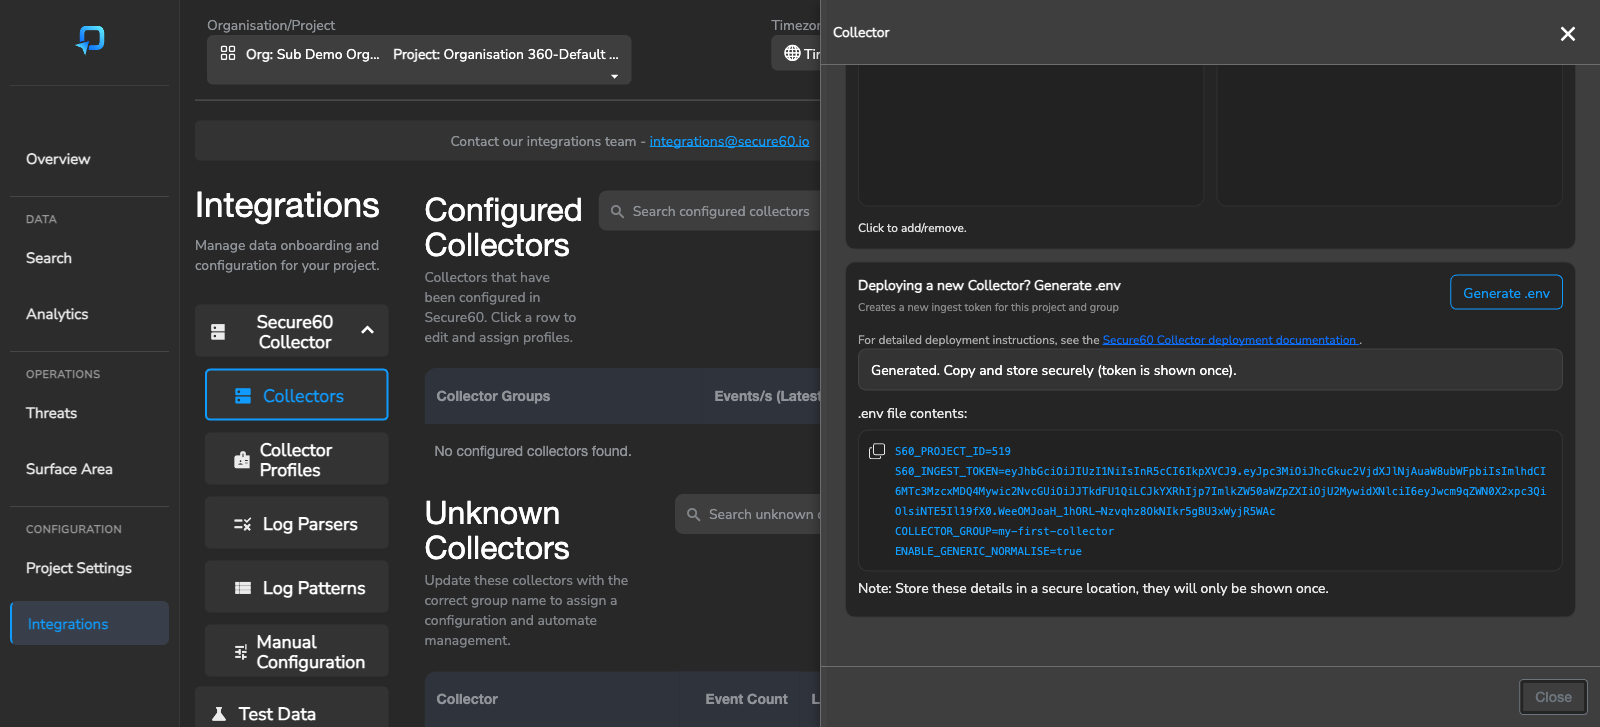This screenshot has width=1600, height=727.
Task: Click the Generate .env button
Action: [x=1506, y=292]
